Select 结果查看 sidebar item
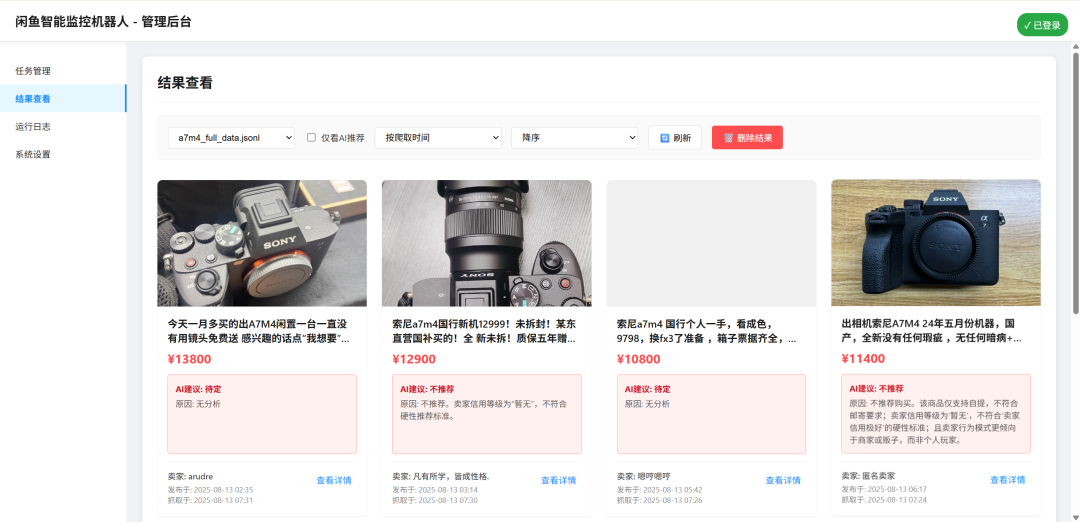 [63, 98]
